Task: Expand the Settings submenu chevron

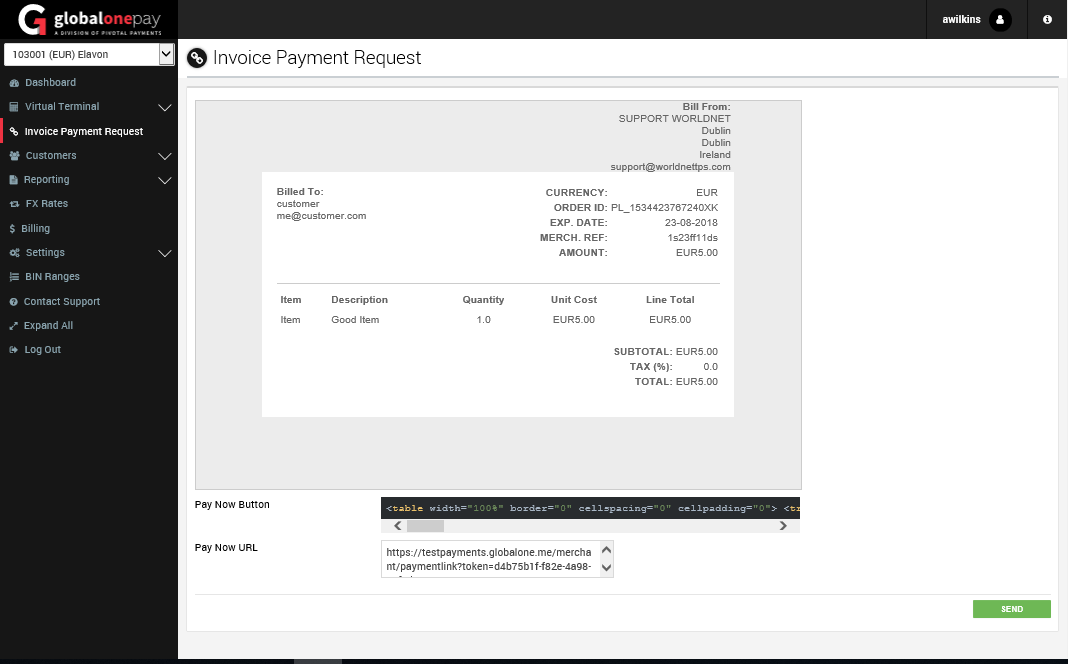Action: pos(164,253)
